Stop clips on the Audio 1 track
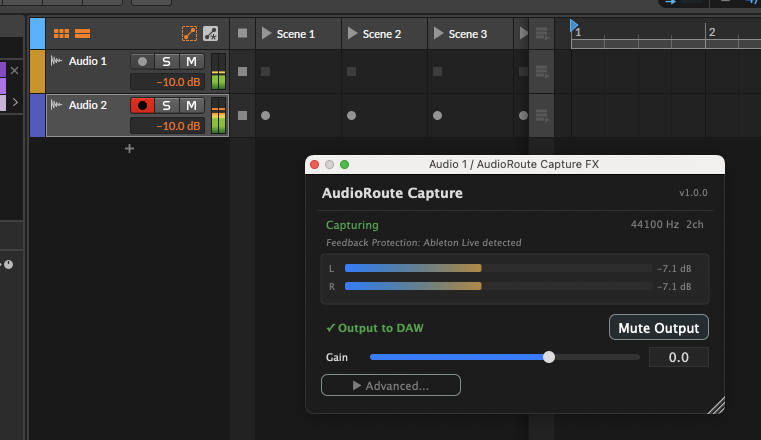The width and height of the screenshot is (761, 440). tap(243, 71)
